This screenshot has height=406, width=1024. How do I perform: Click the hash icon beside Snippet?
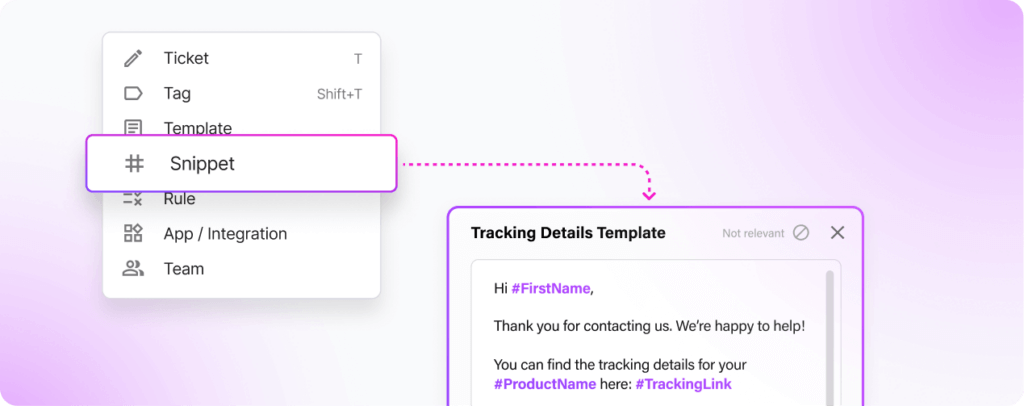134,163
